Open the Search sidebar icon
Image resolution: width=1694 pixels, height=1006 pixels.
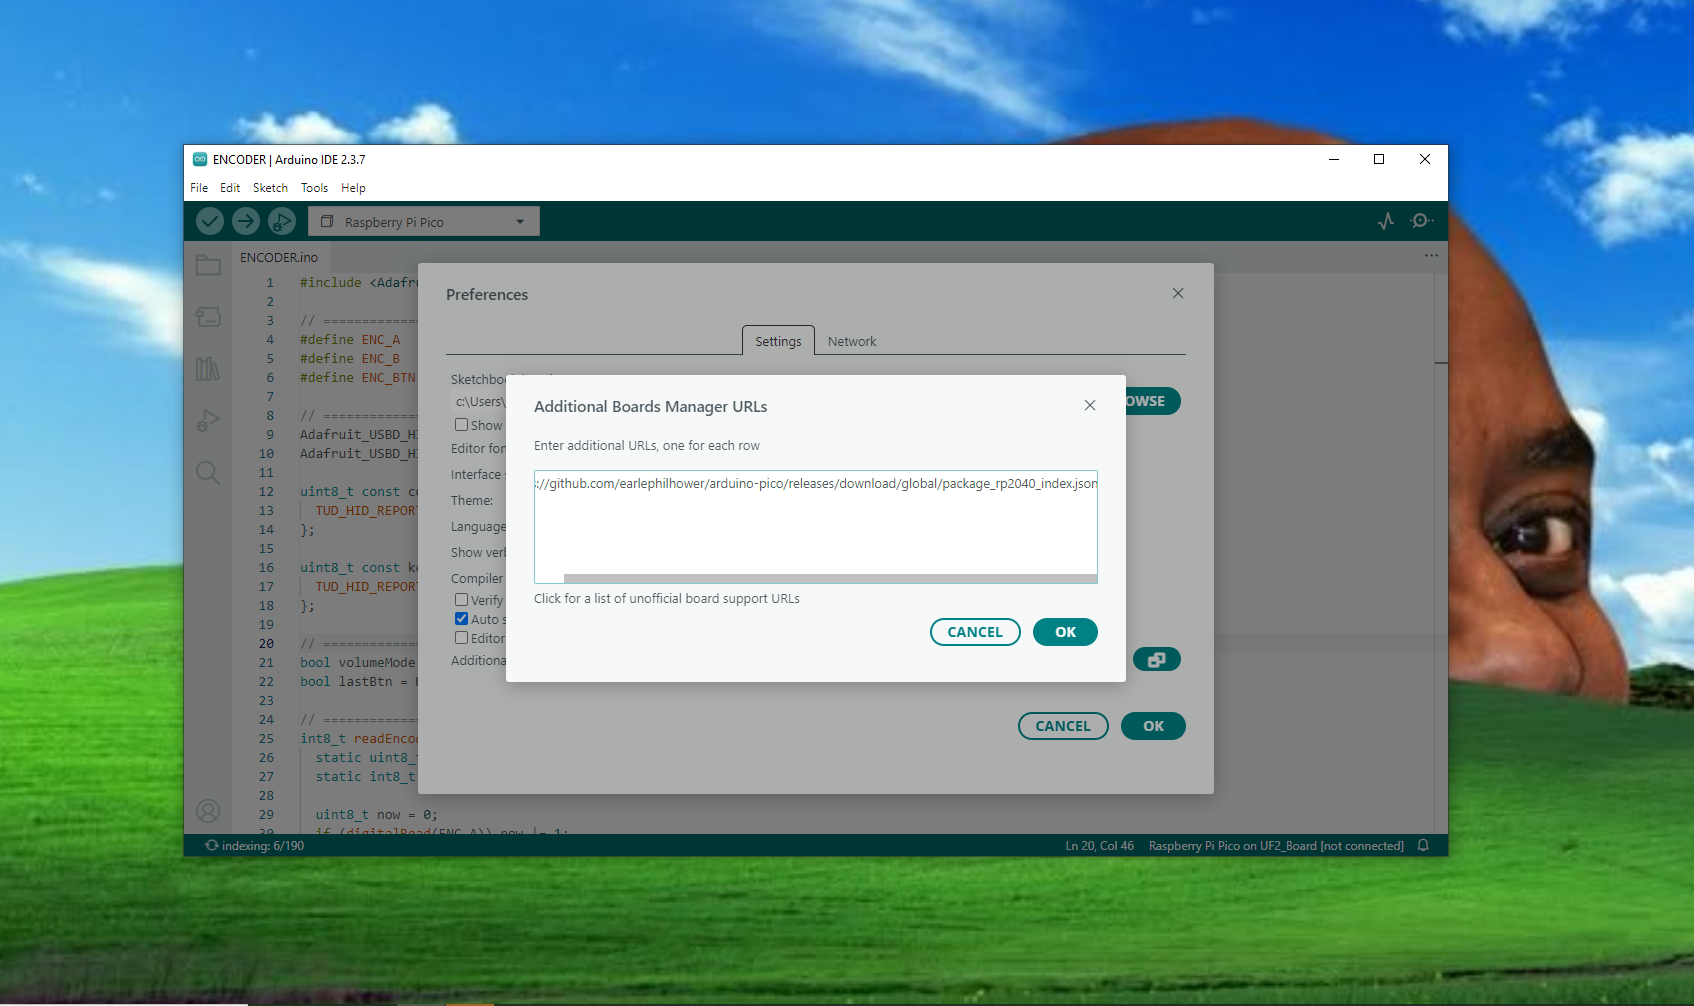pos(208,472)
